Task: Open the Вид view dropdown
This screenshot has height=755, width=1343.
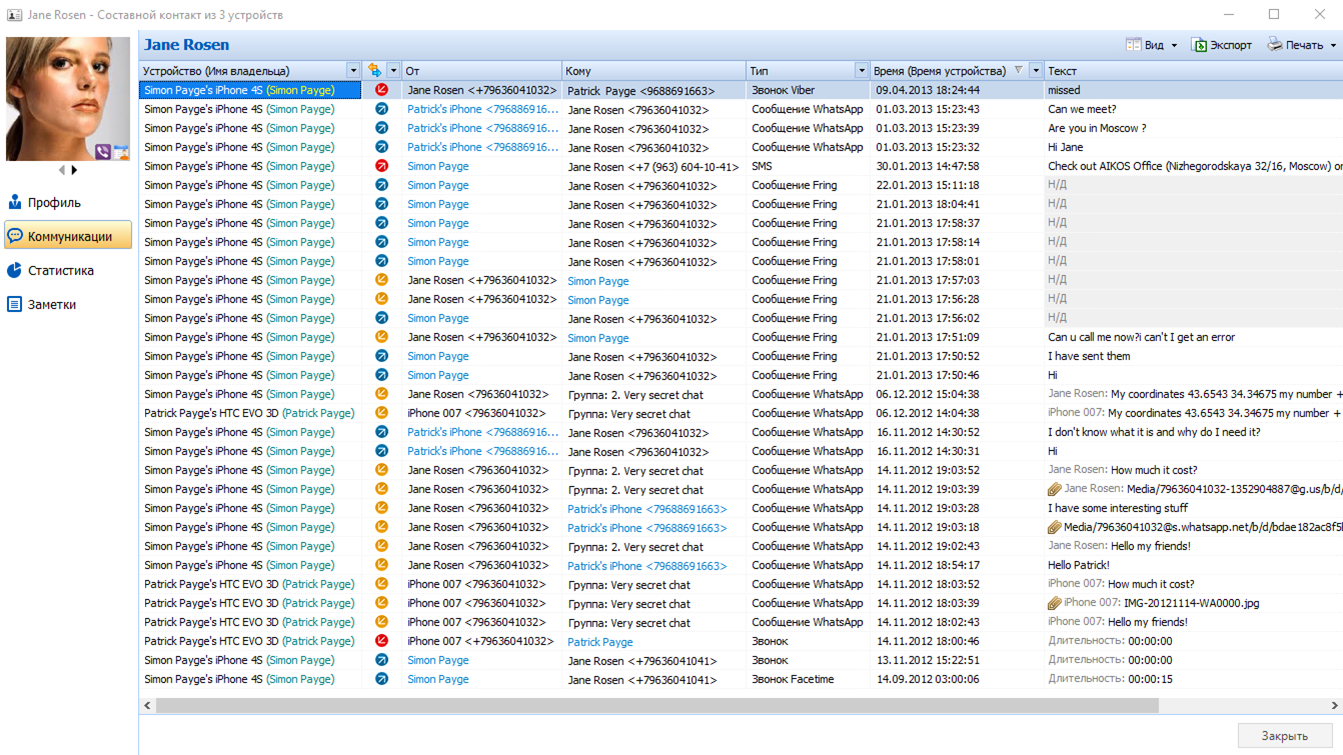Action: tap(1152, 45)
